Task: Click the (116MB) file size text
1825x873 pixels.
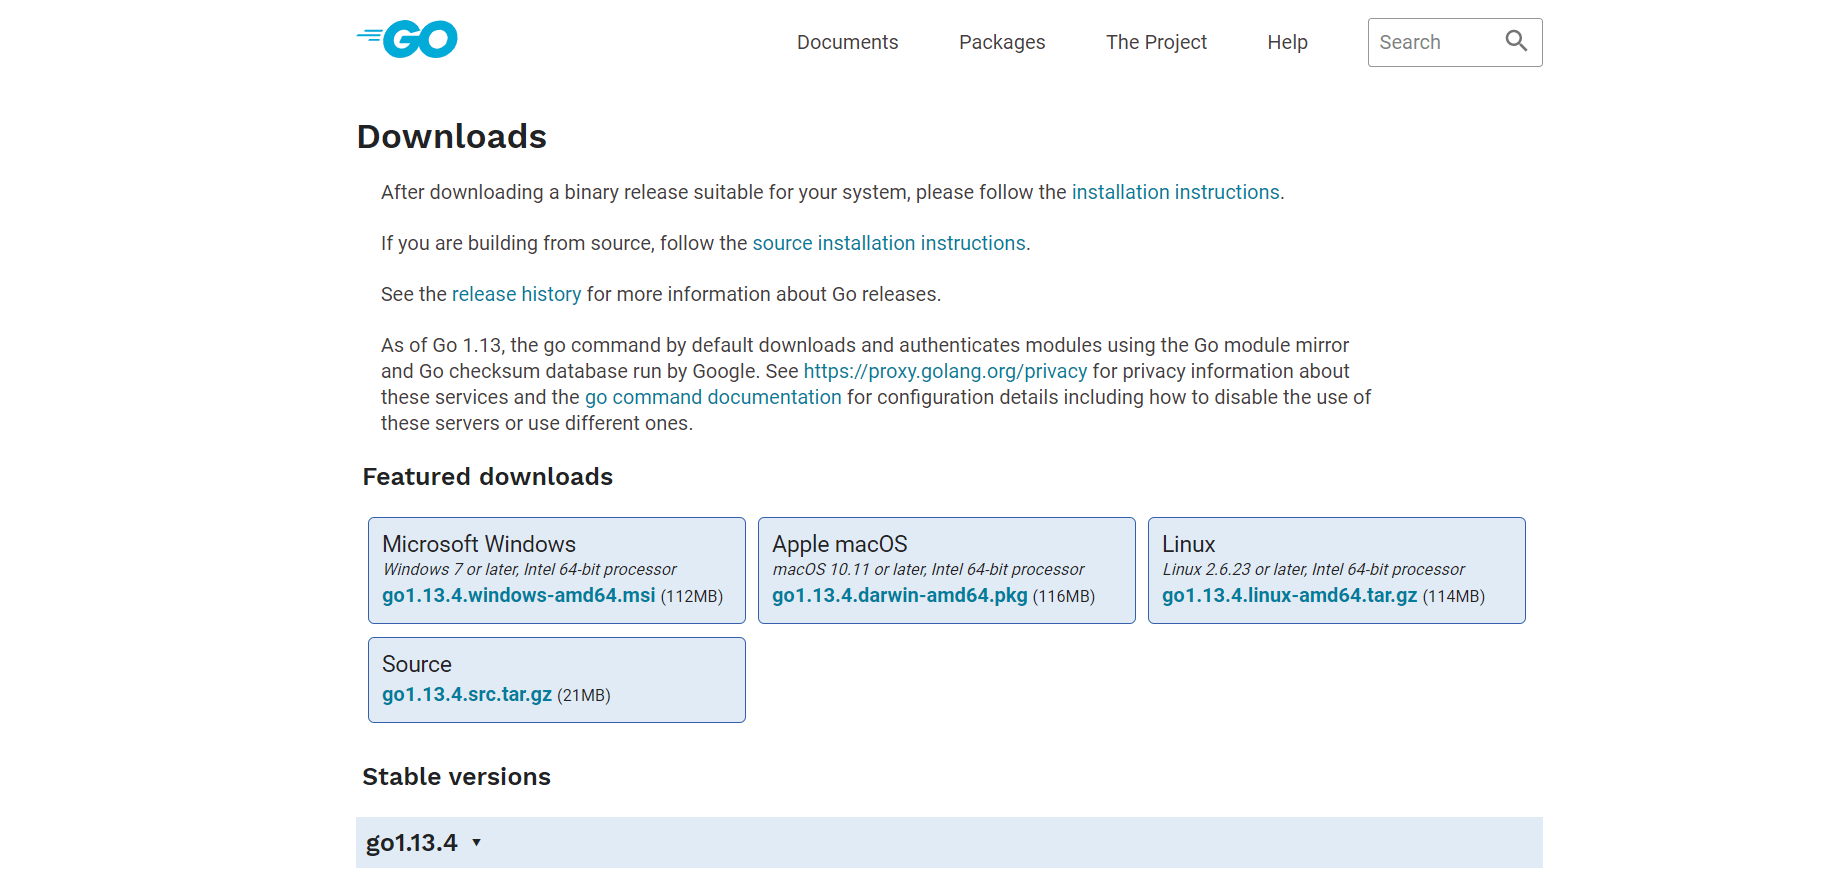Action: coord(1064,596)
